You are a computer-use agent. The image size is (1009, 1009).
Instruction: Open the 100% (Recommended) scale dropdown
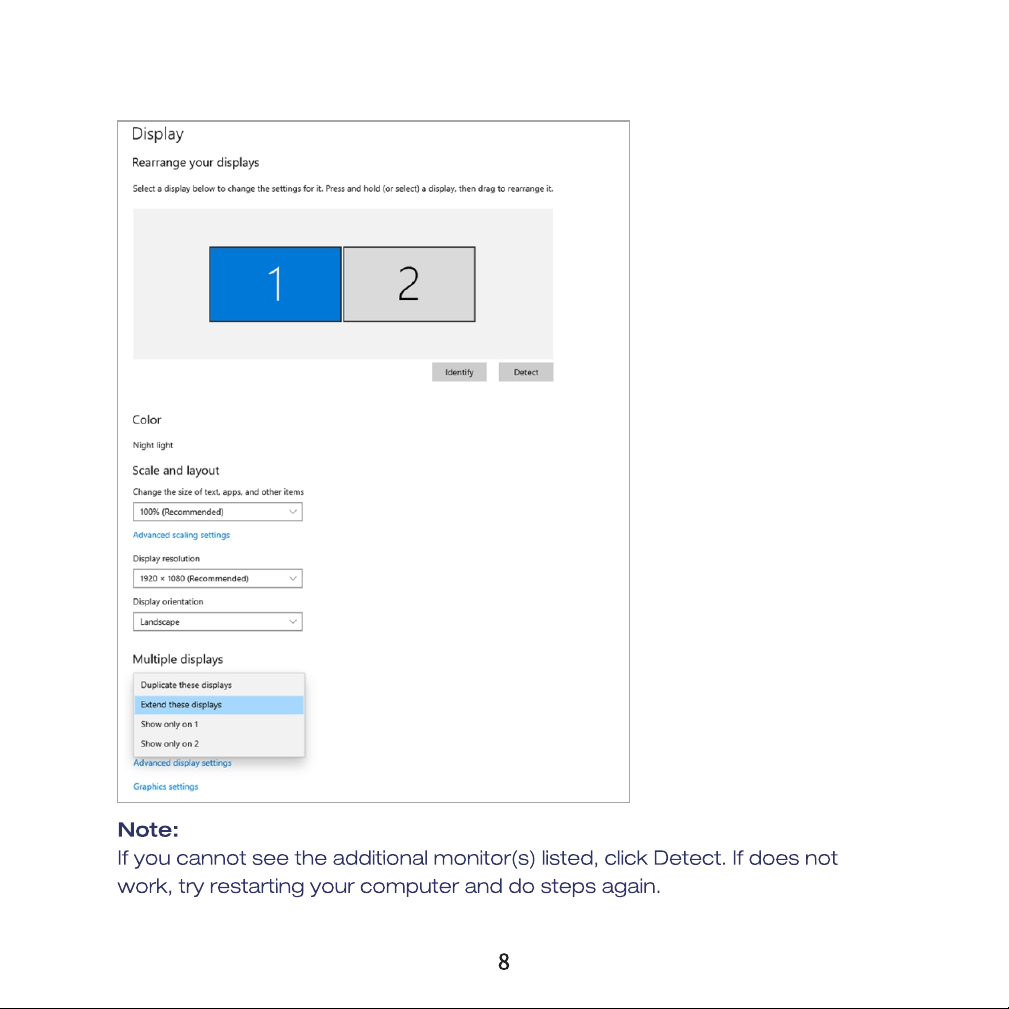coord(218,512)
